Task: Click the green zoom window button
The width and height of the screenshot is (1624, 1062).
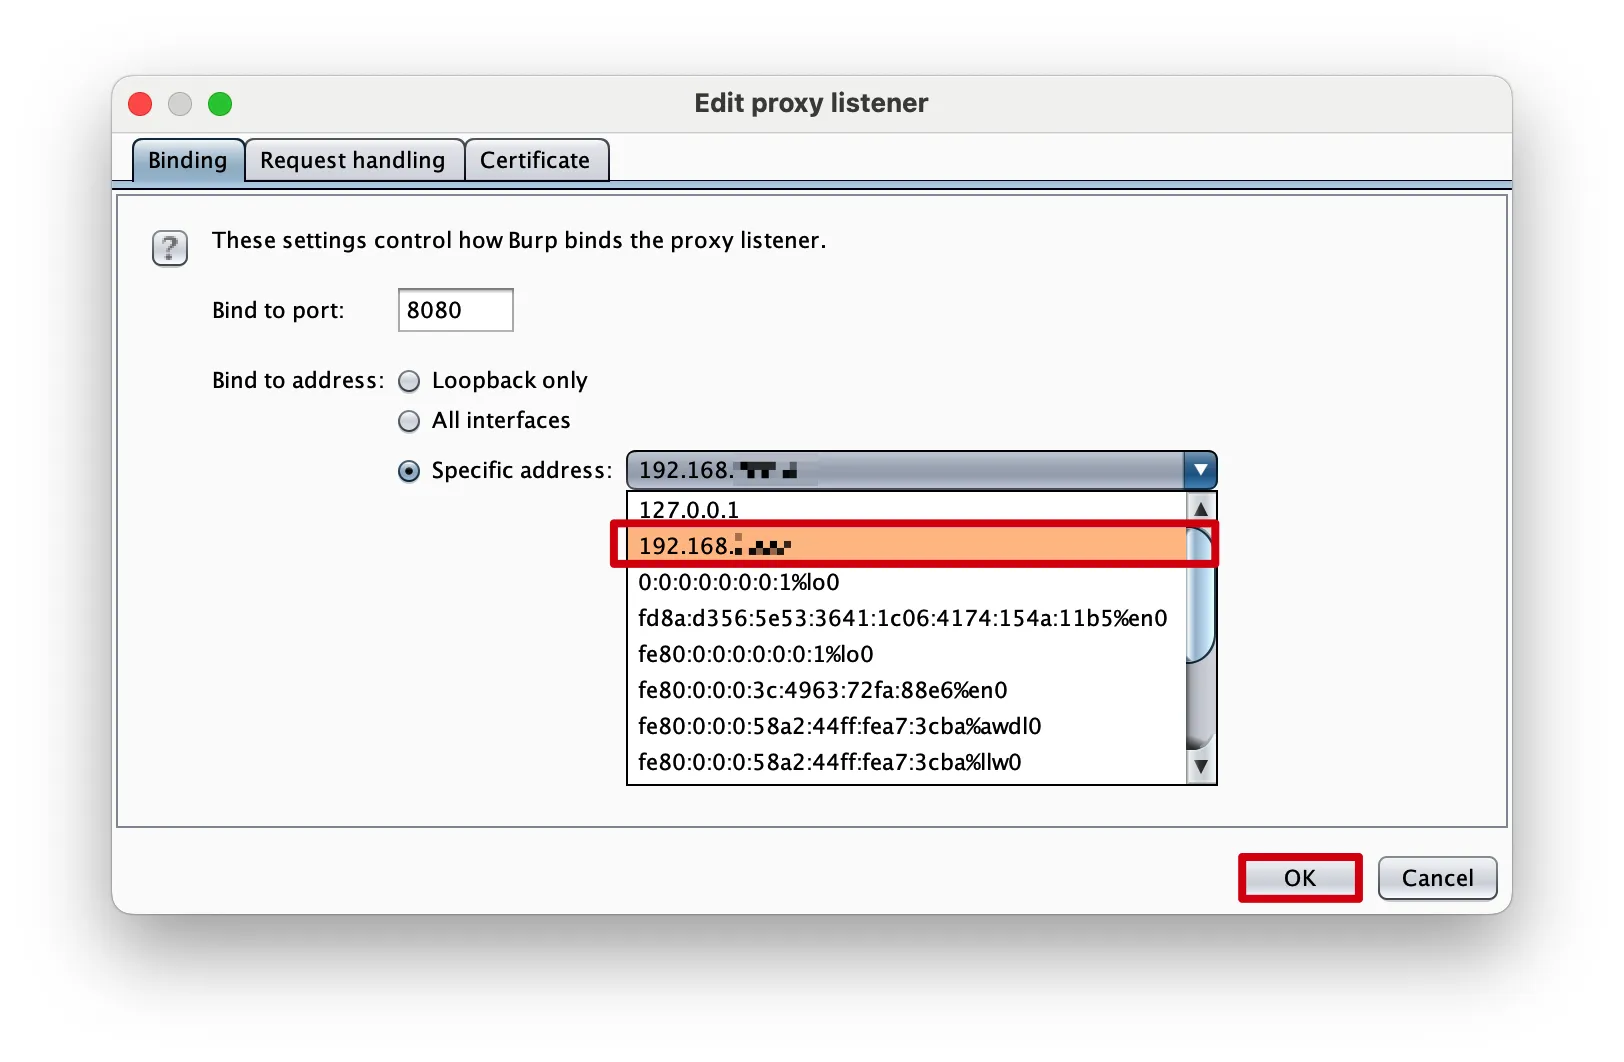Action: tap(220, 104)
